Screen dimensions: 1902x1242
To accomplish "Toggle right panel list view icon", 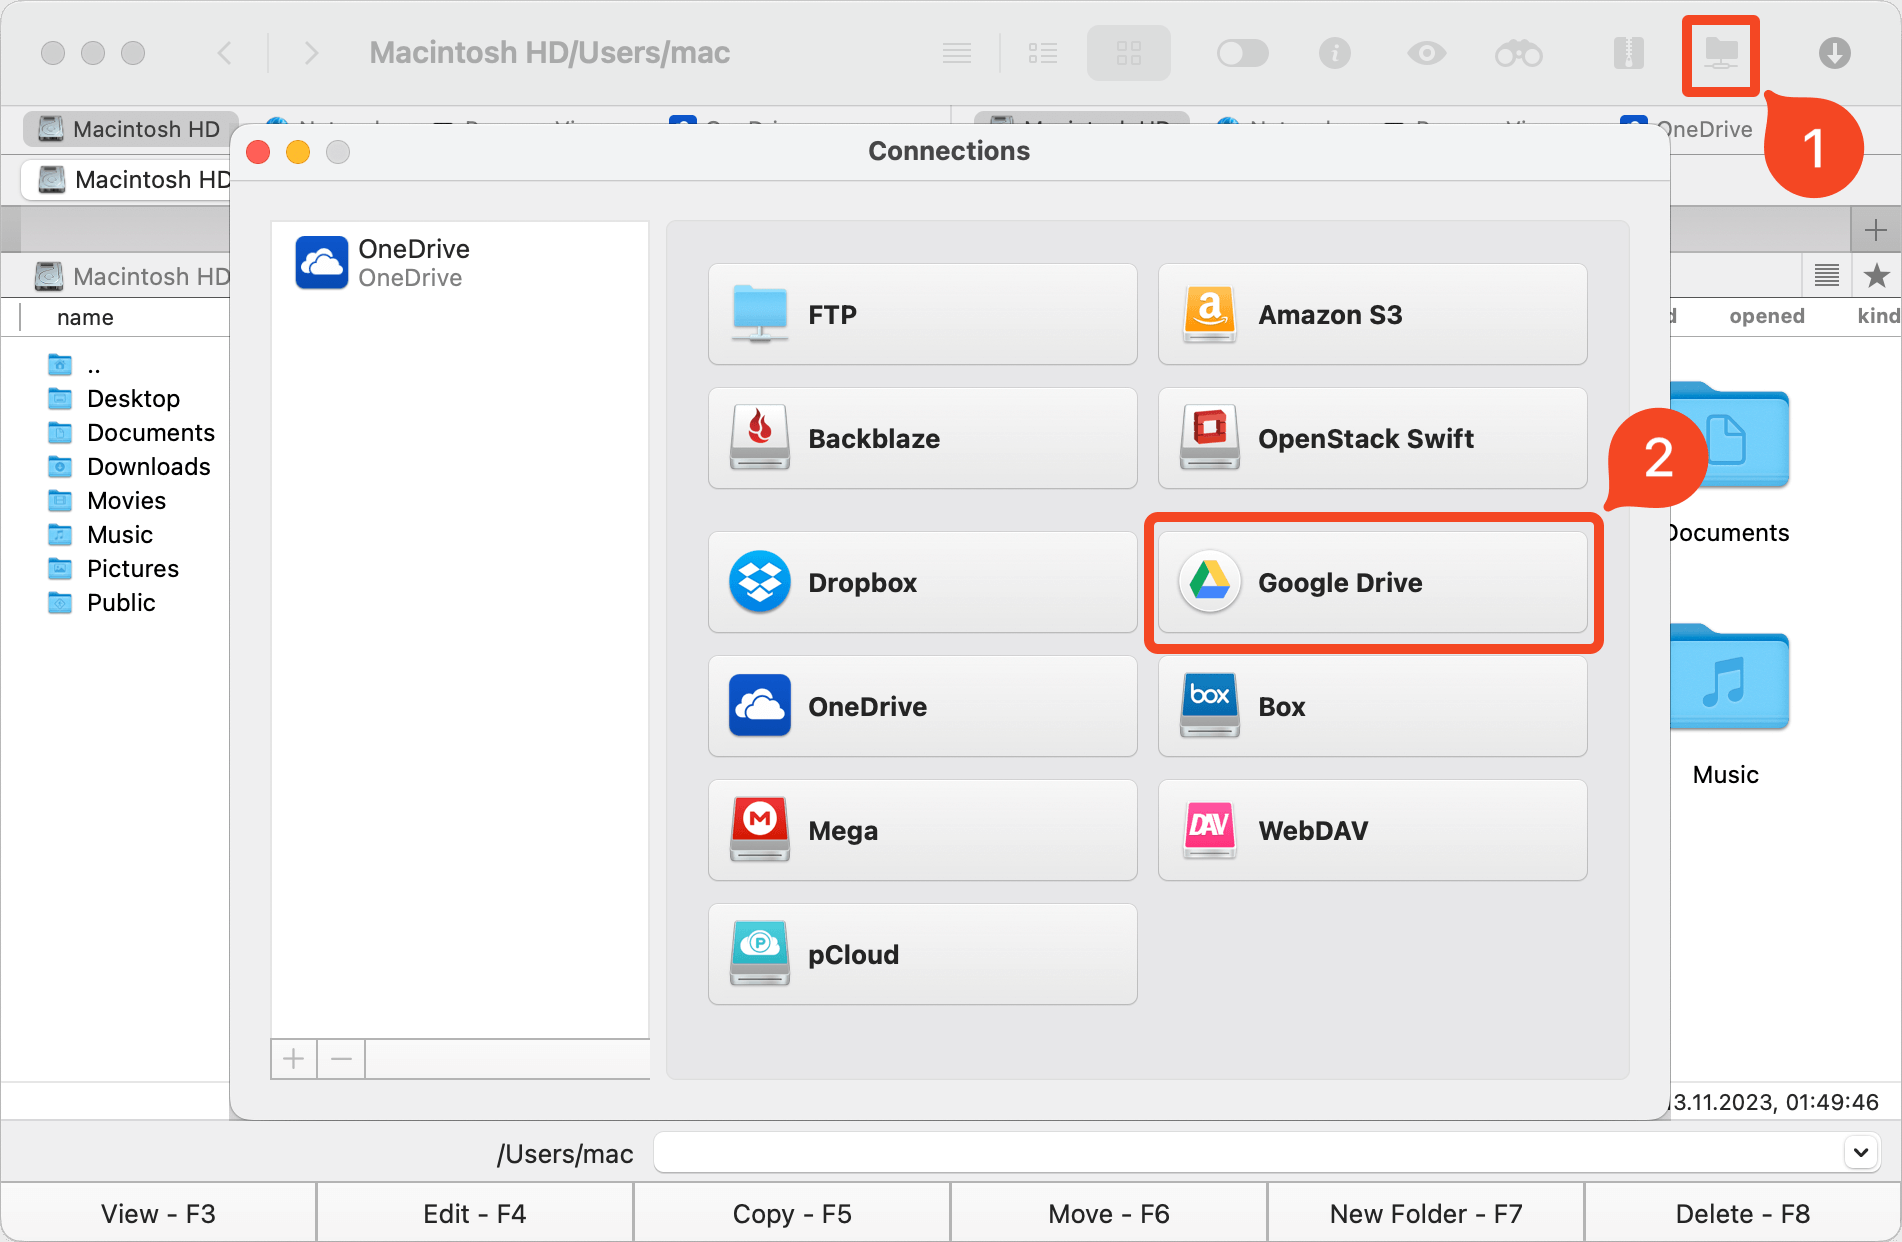I will (x=1827, y=275).
